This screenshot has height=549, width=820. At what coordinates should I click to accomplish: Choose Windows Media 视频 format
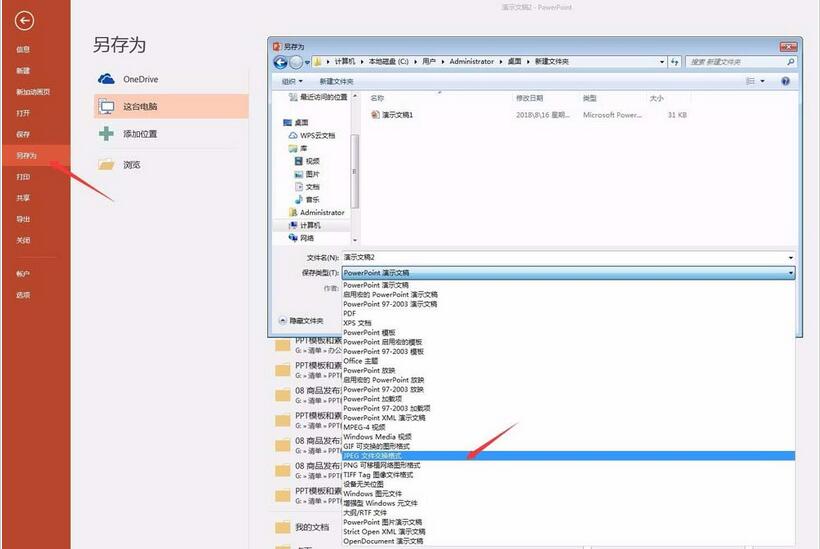click(x=377, y=437)
